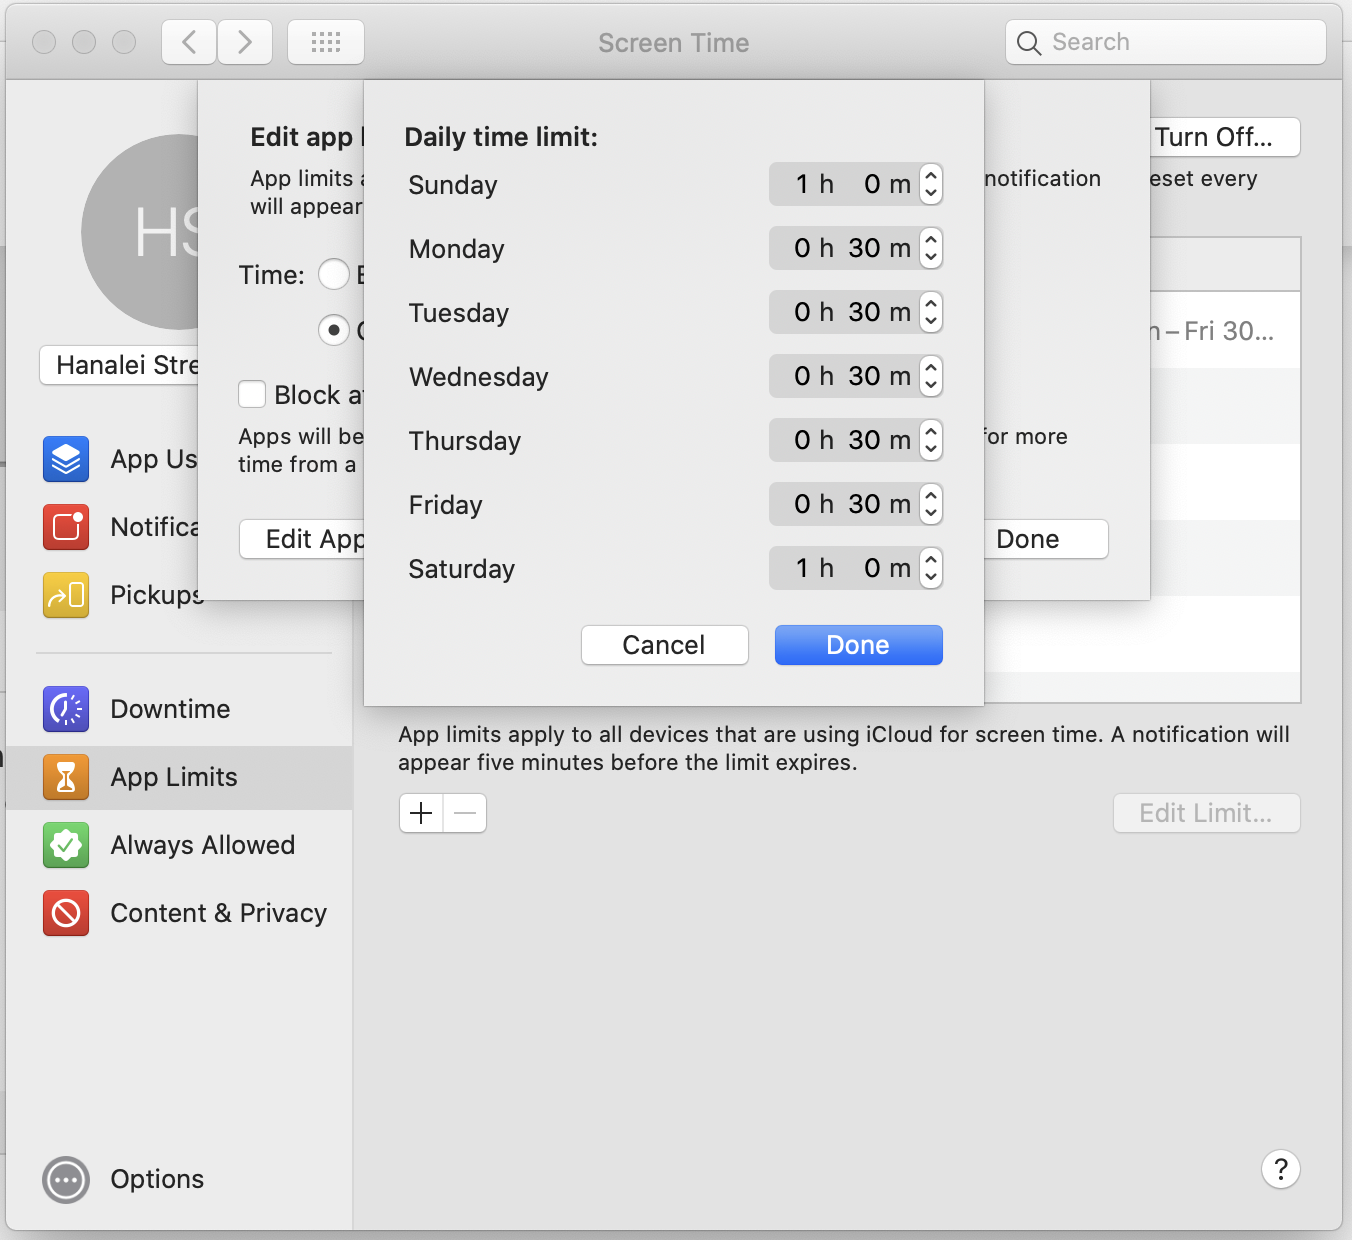Screen dimensions: 1352x1240
Task: Select Monday's hours value
Action: coord(802,248)
